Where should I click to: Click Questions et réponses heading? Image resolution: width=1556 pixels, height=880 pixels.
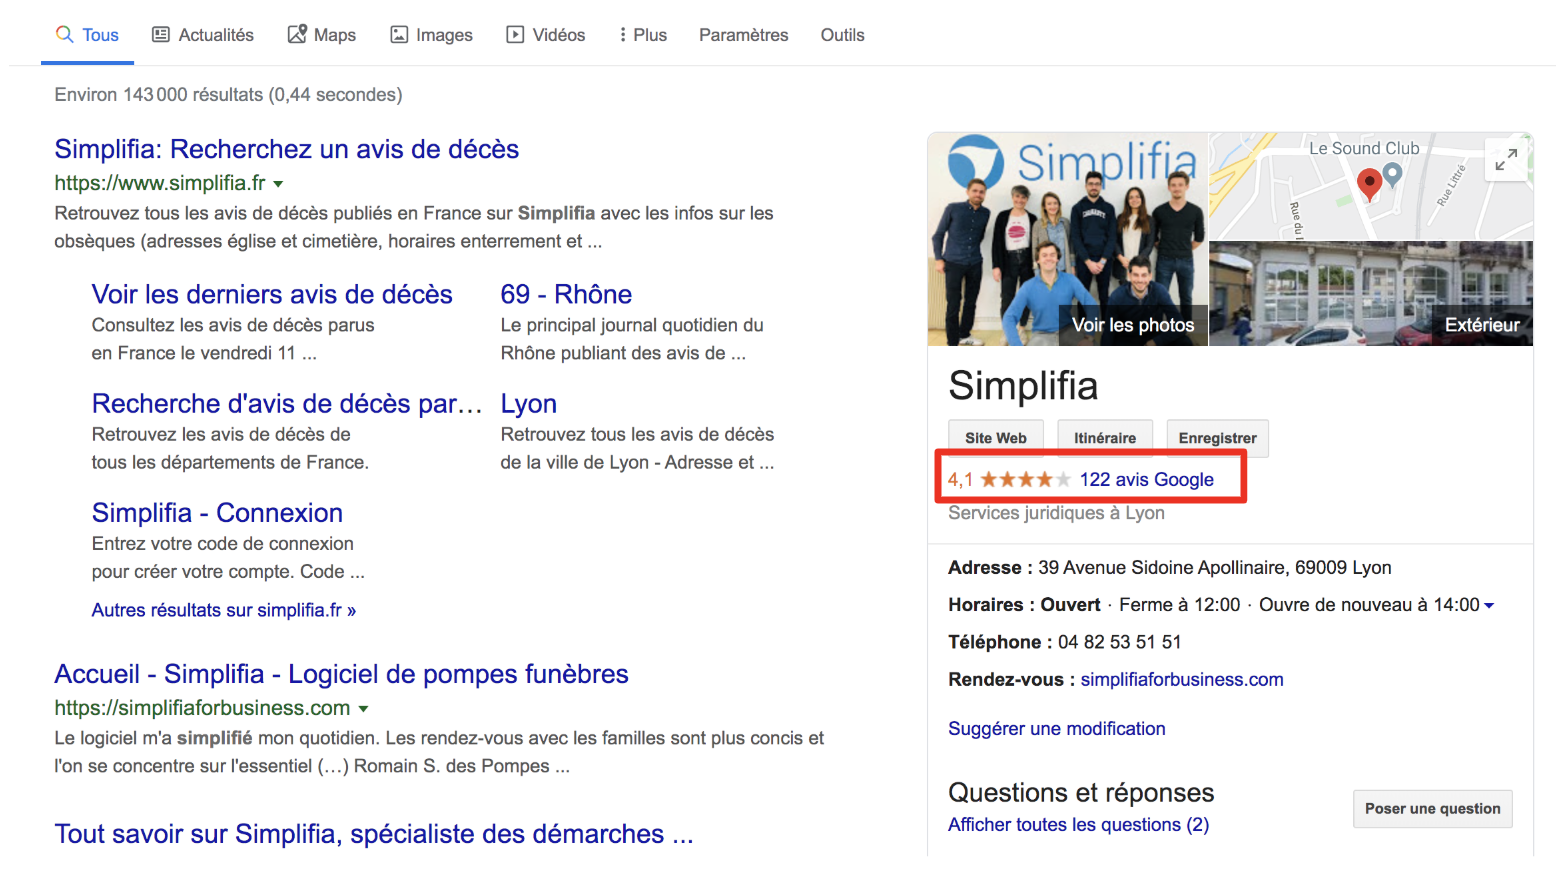click(1081, 793)
